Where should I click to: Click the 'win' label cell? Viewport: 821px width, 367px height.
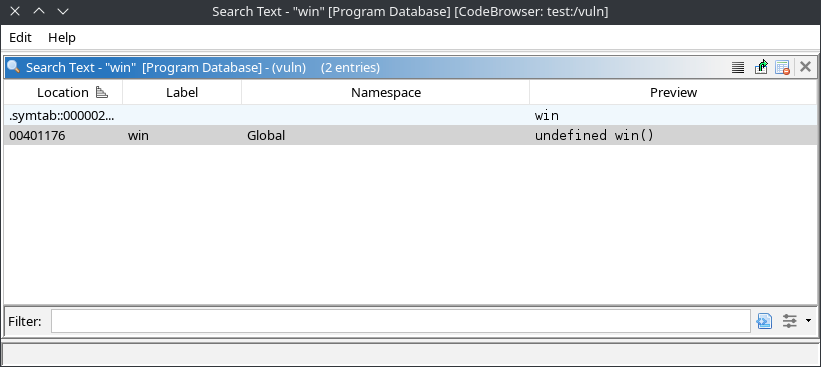[182, 136]
